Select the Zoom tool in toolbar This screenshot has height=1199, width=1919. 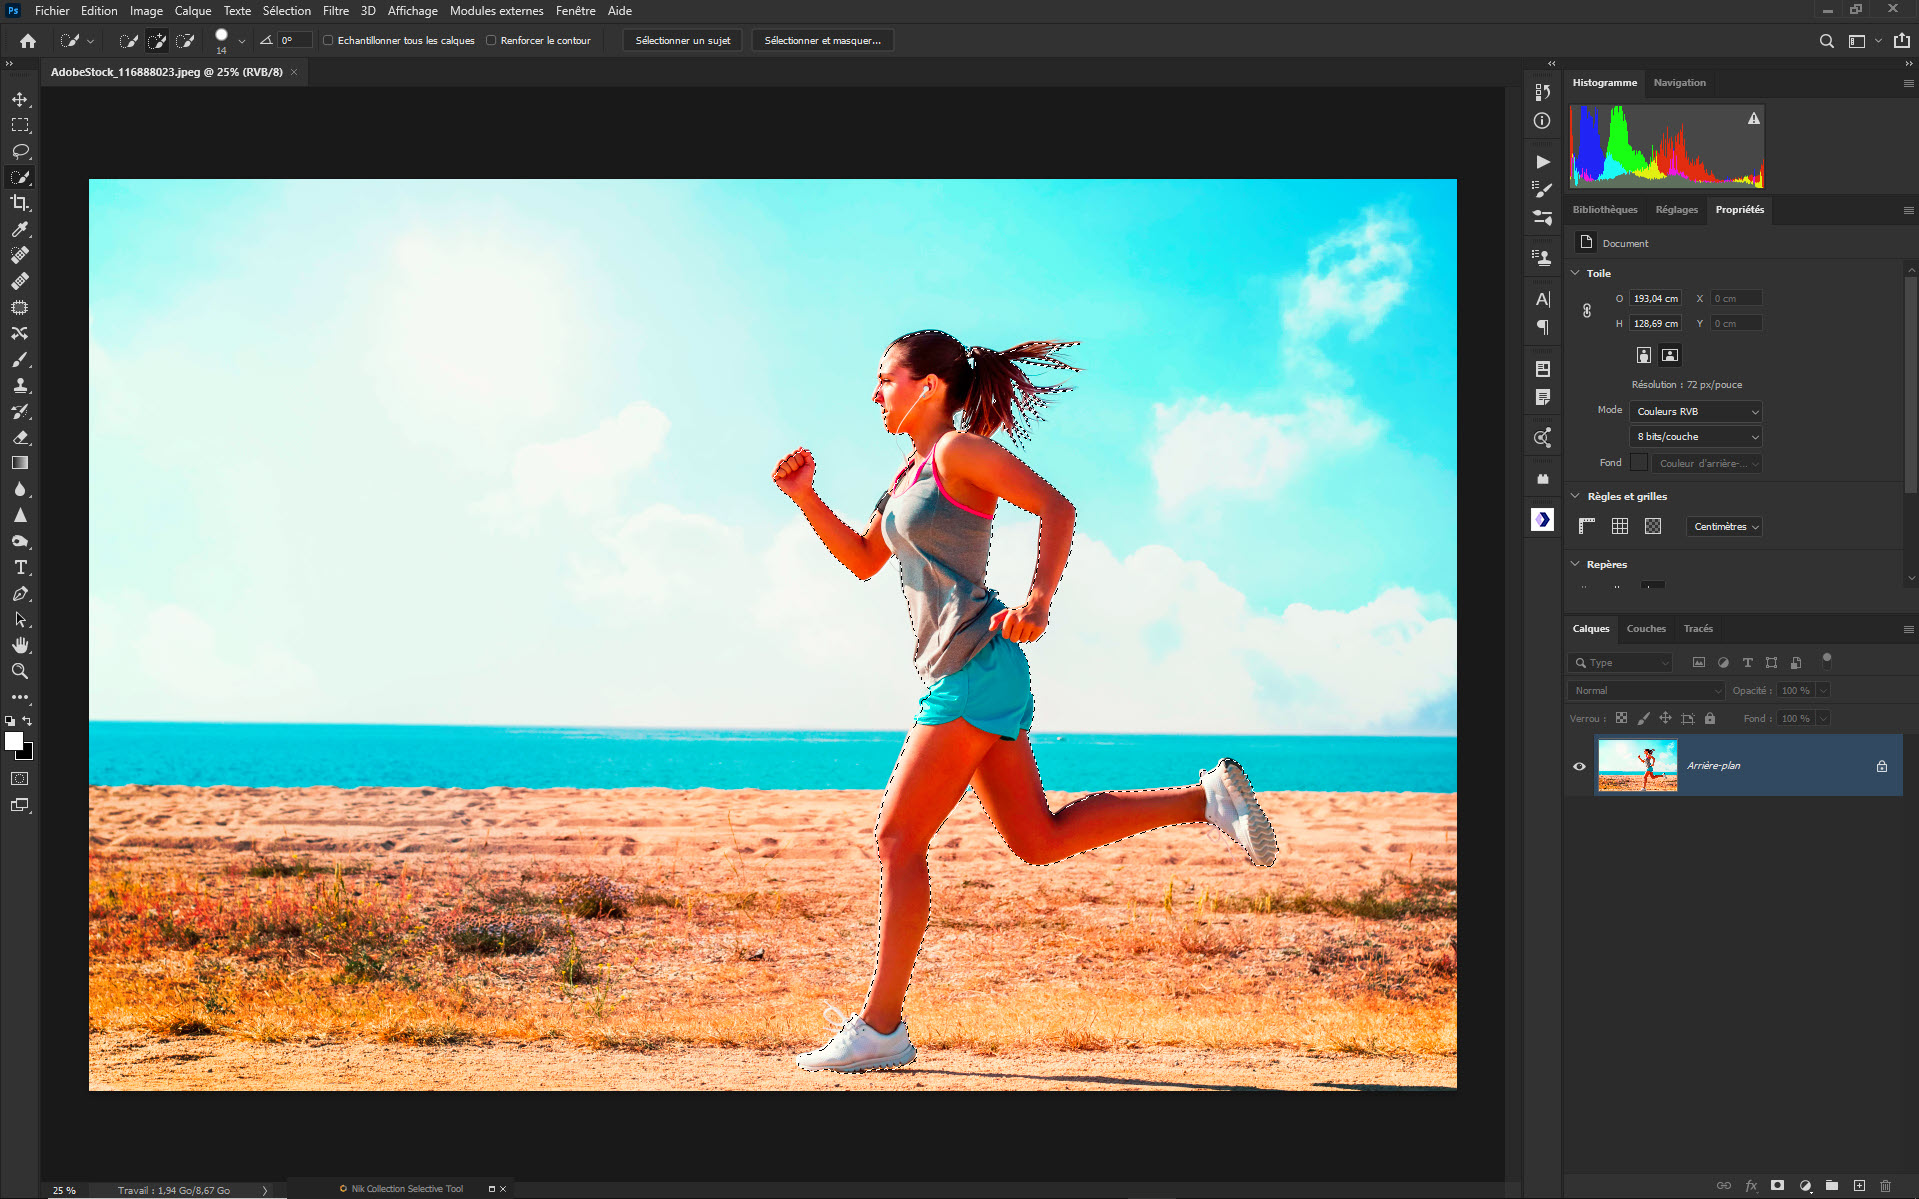tap(20, 672)
